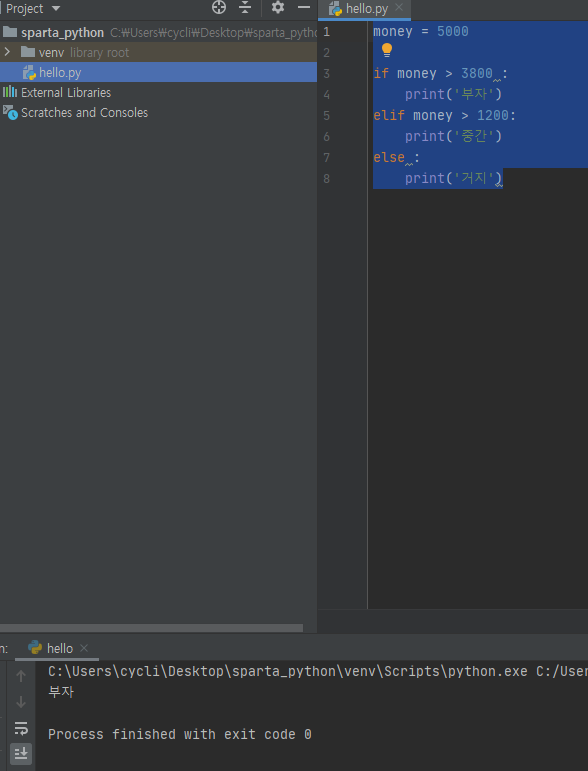Click the python.exe command line in console
Image resolution: width=588 pixels, height=771 pixels.
point(318,672)
